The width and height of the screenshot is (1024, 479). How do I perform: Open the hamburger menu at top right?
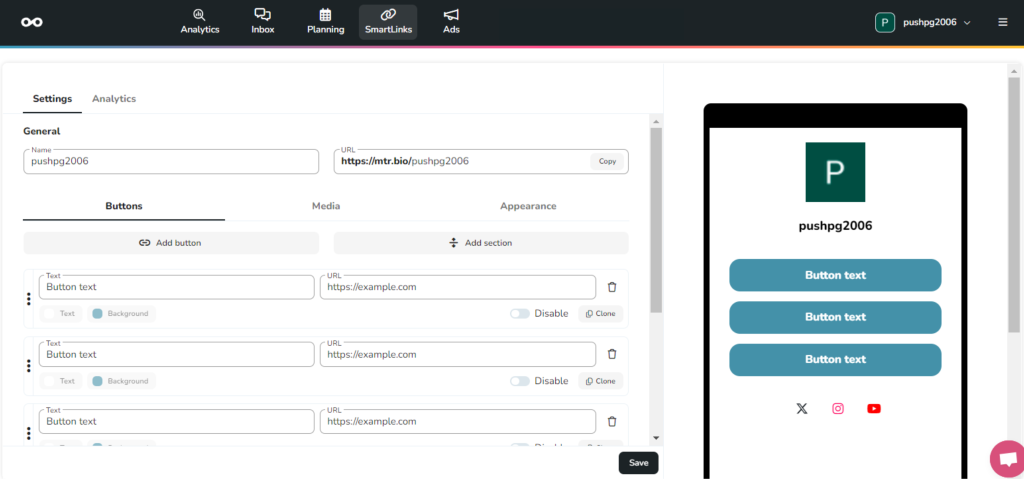1002,22
